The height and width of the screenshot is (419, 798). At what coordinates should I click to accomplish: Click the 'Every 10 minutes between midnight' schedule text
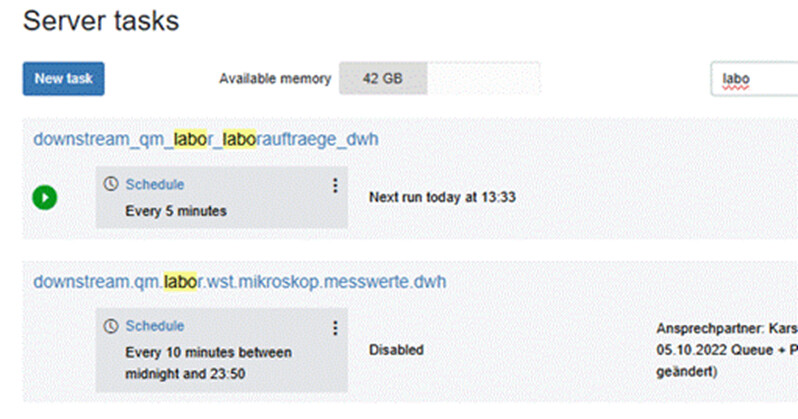click(208, 352)
